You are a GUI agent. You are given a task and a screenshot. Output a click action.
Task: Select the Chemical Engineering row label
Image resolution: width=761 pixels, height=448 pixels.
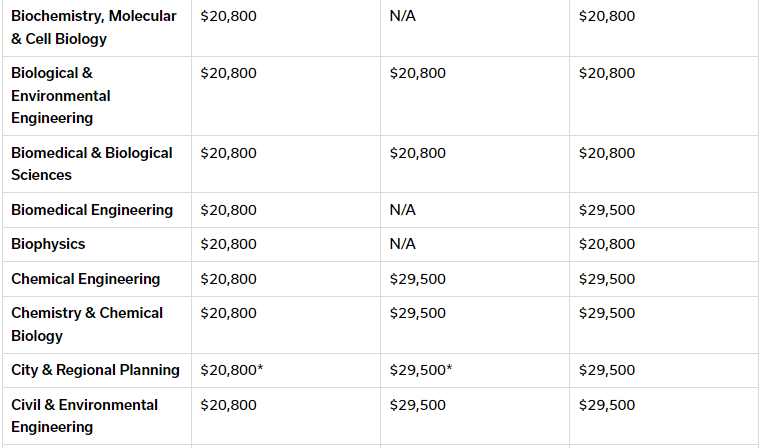pos(85,279)
